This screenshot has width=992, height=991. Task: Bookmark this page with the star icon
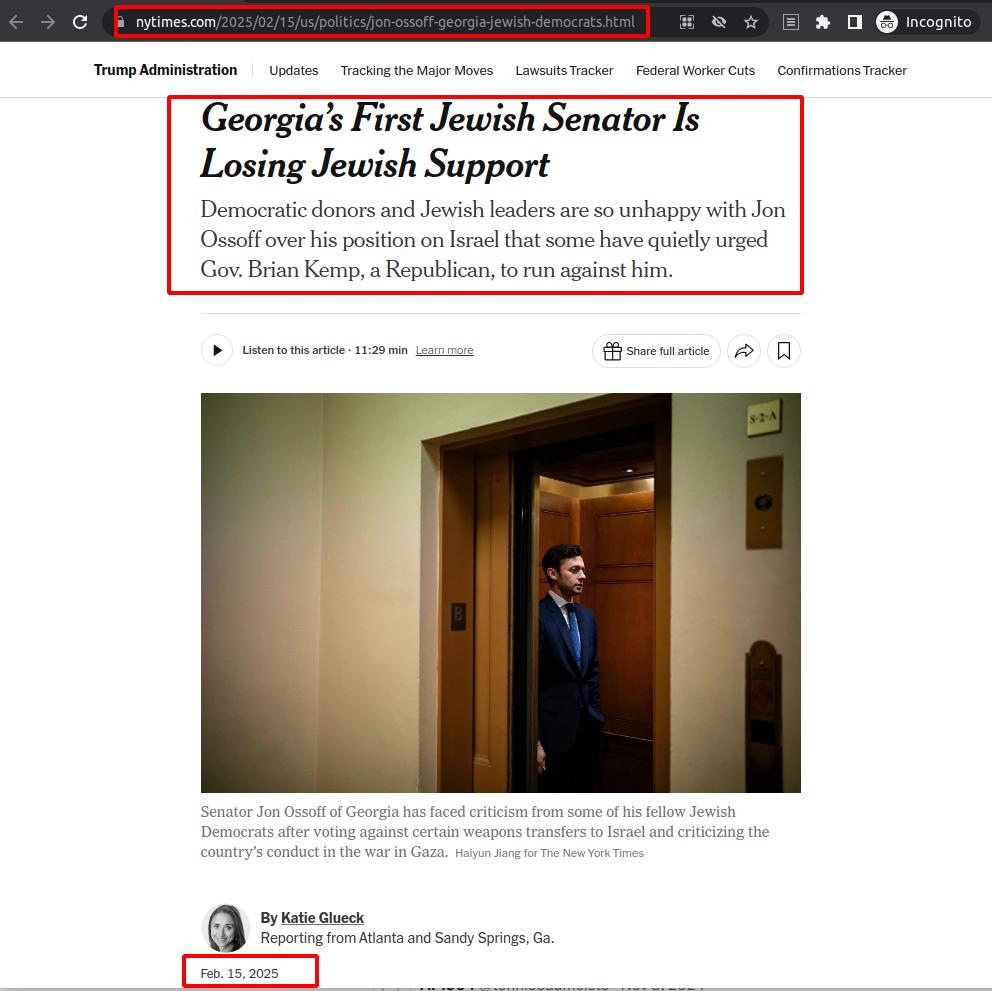click(x=751, y=22)
